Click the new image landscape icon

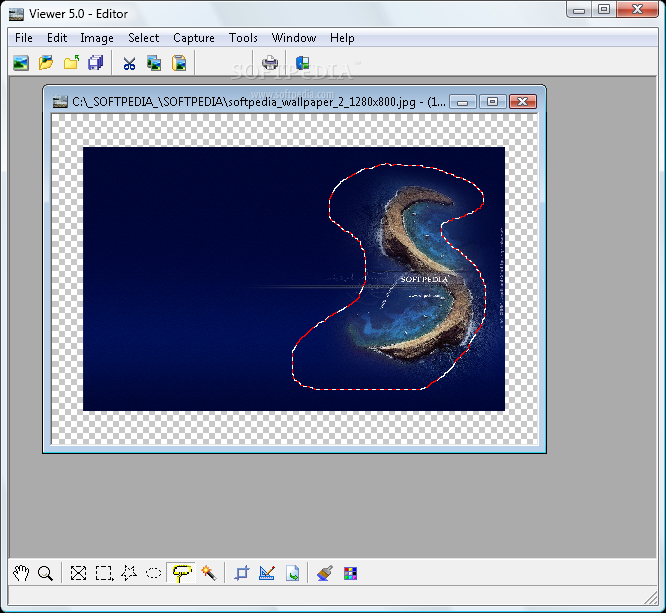pyautogui.click(x=21, y=63)
